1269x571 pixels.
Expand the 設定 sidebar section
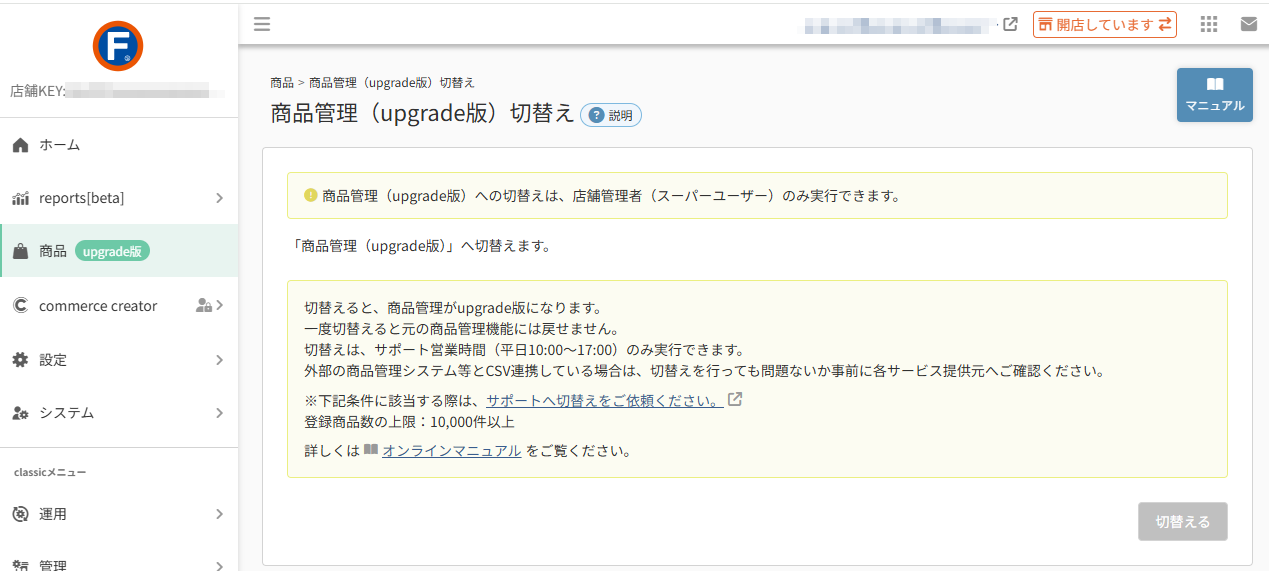[119, 360]
